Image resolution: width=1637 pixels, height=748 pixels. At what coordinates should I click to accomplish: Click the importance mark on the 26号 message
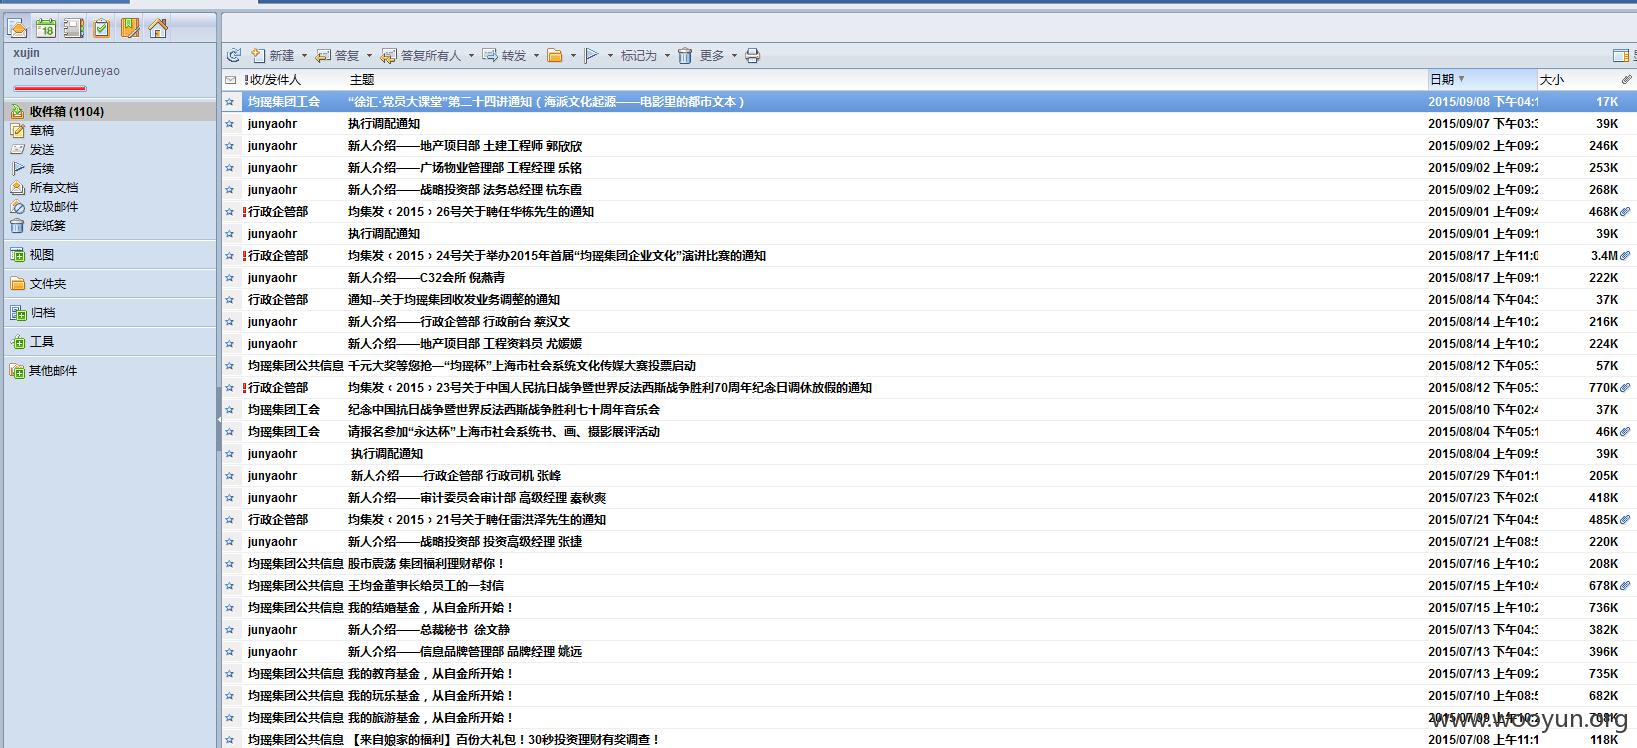click(244, 212)
